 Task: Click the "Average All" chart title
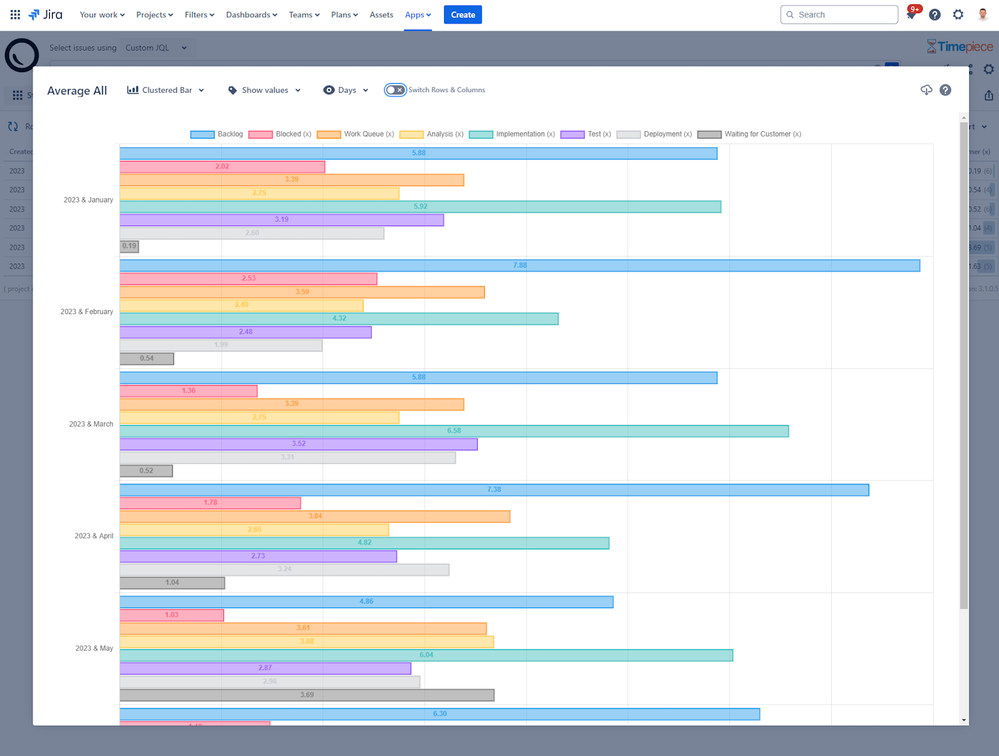[x=77, y=90]
